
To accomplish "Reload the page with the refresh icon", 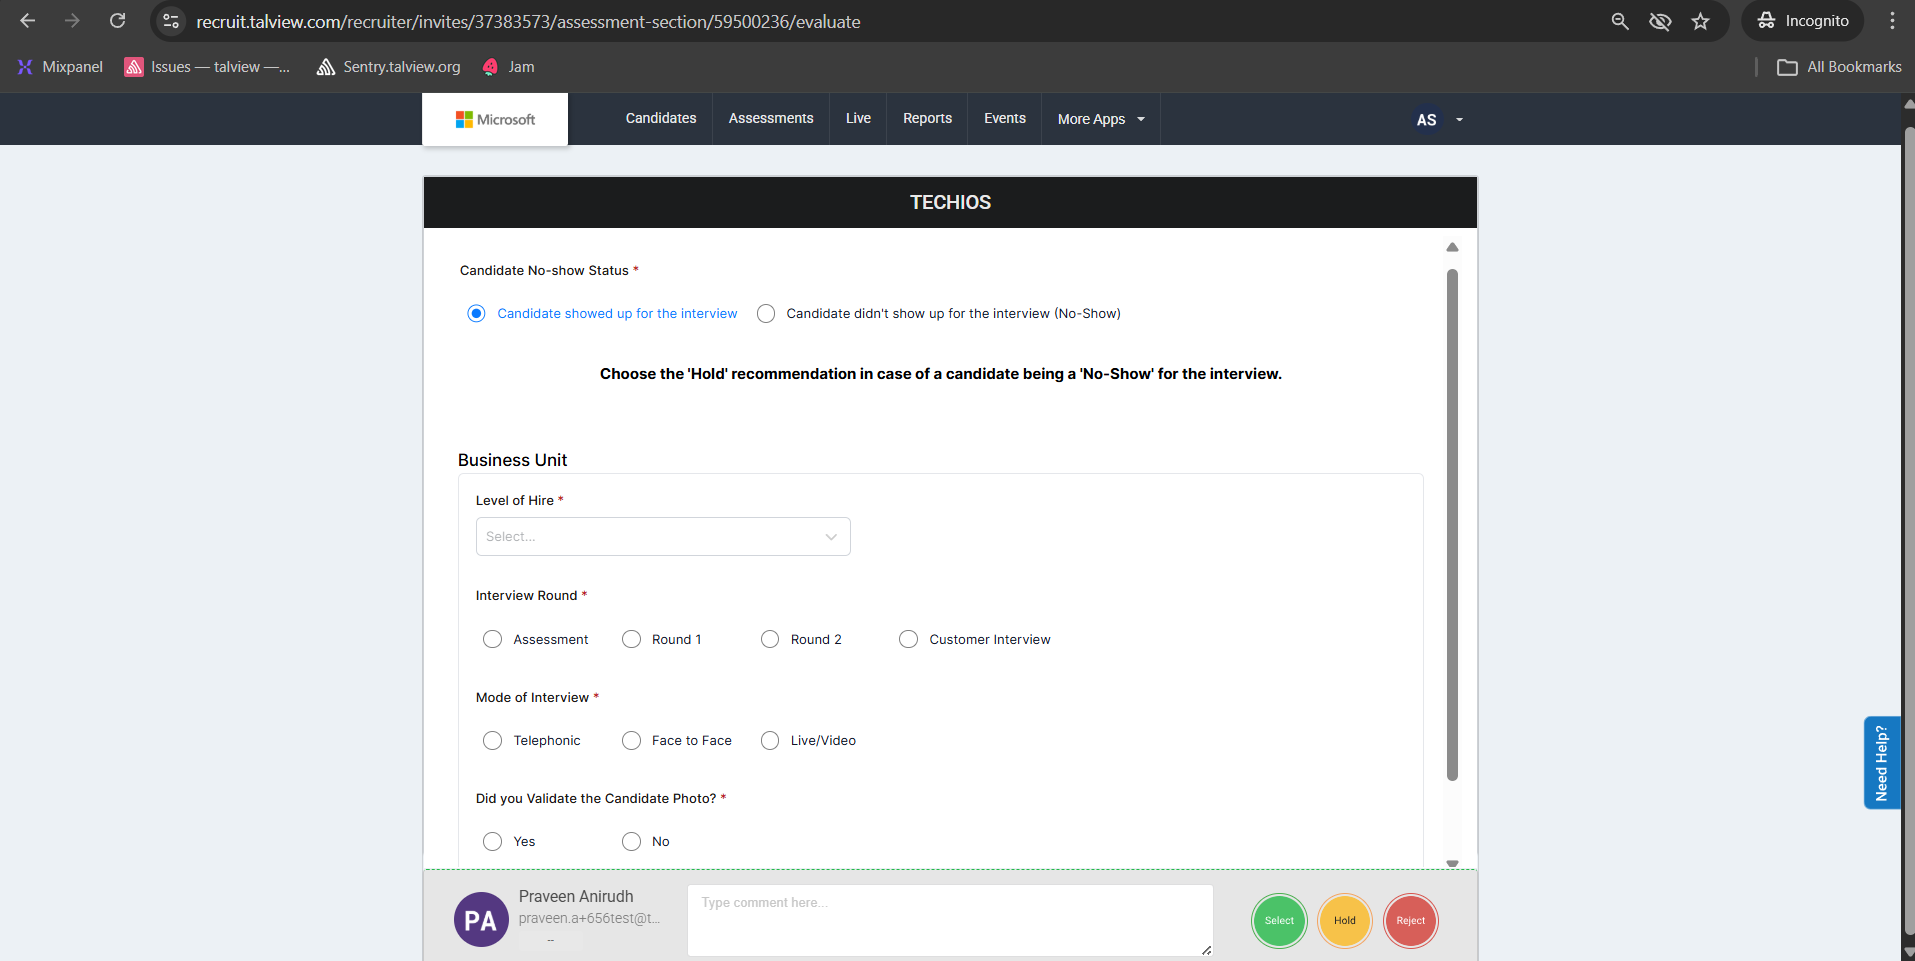I will [x=117, y=21].
